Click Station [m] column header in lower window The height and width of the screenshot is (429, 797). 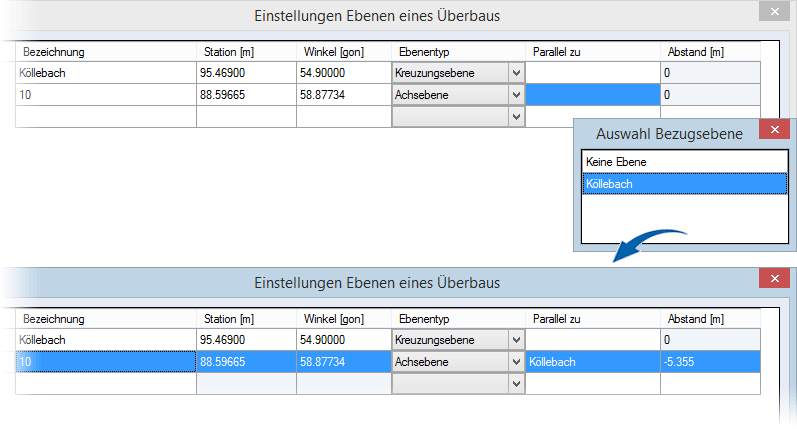point(247,319)
